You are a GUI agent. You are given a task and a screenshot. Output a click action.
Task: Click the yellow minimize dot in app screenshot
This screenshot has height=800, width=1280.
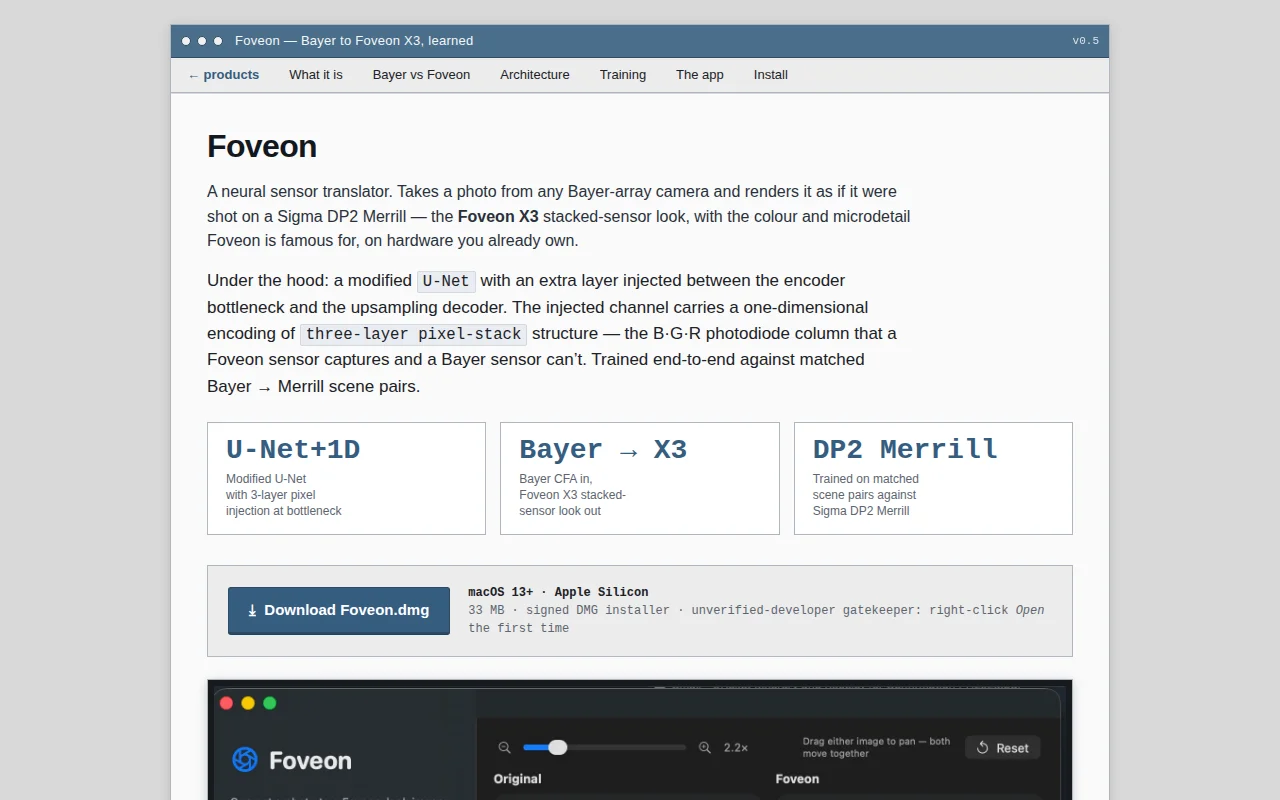pos(248,703)
